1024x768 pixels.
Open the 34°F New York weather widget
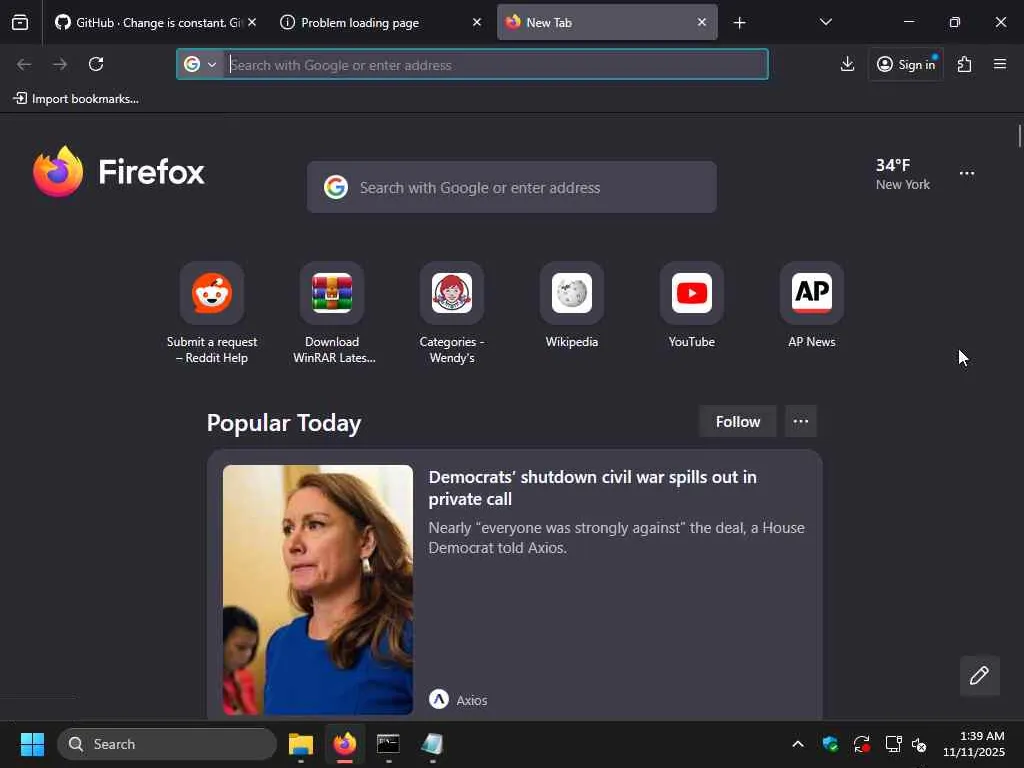tap(903, 174)
